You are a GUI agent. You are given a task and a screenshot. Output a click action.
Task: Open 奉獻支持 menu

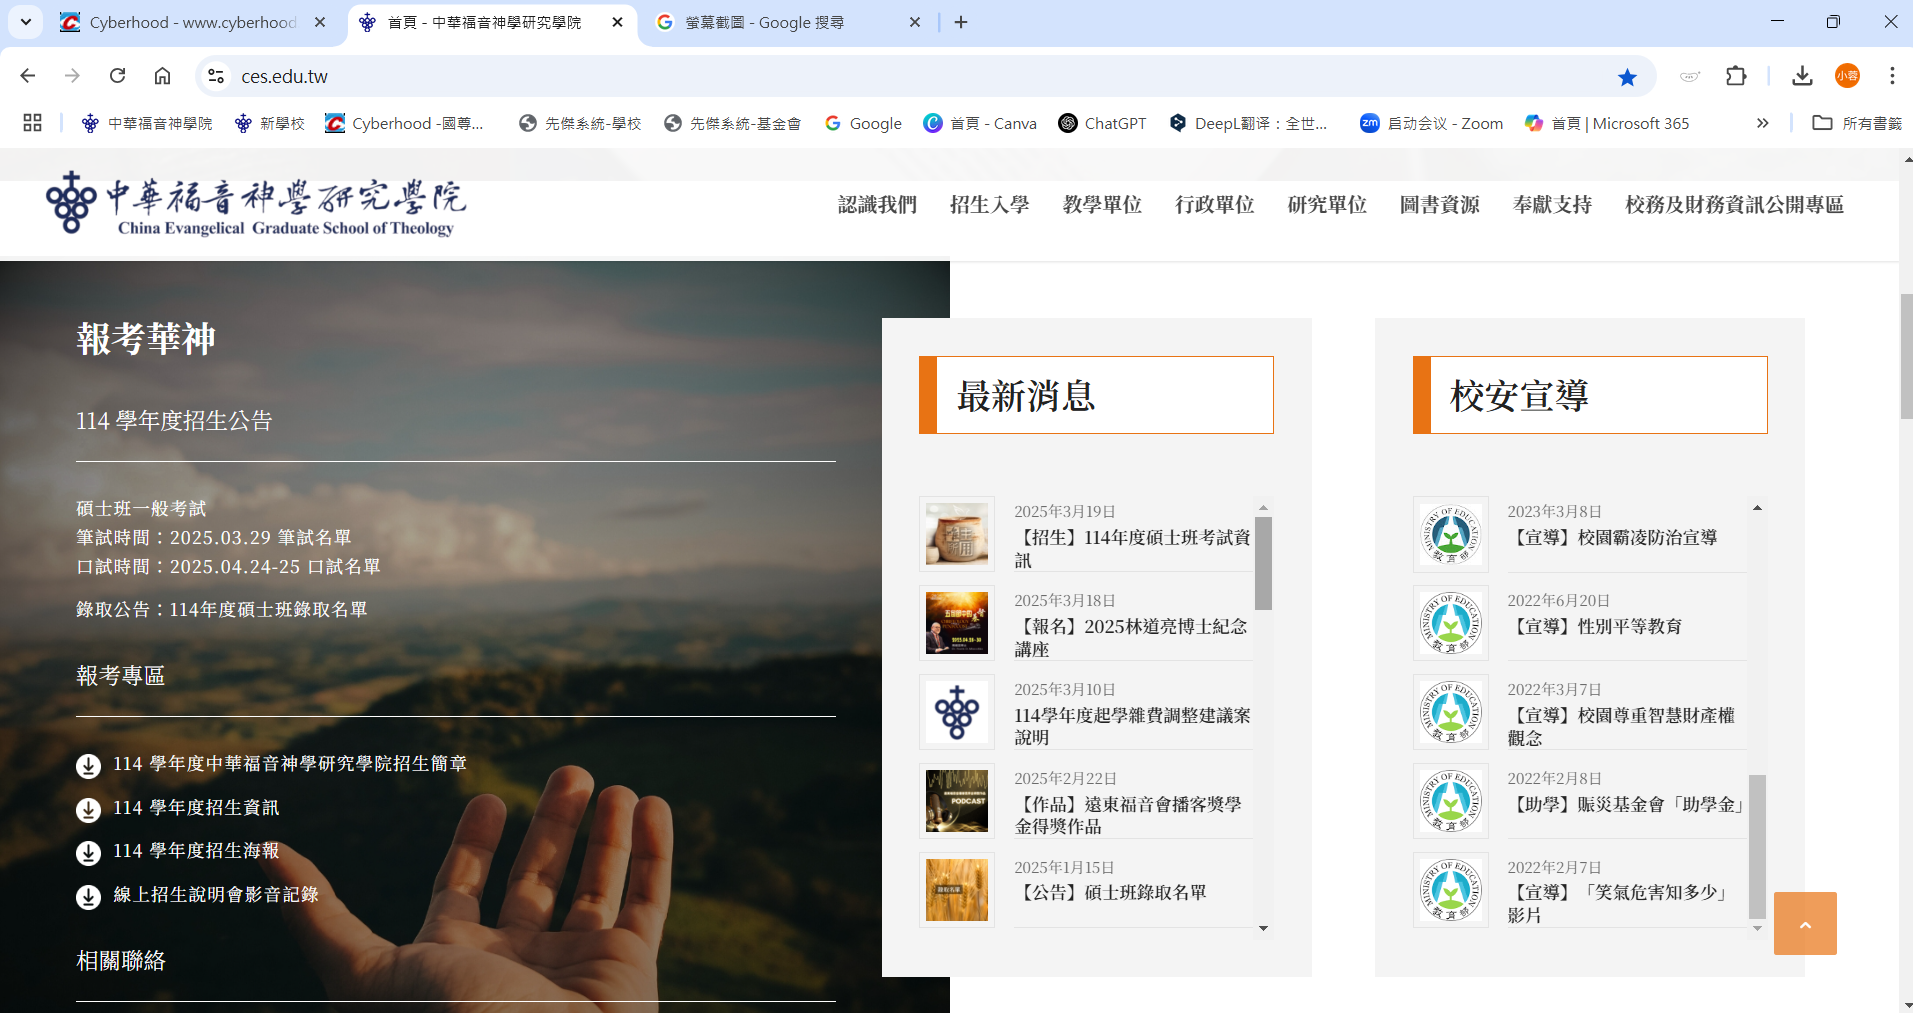tap(1552, 204)
